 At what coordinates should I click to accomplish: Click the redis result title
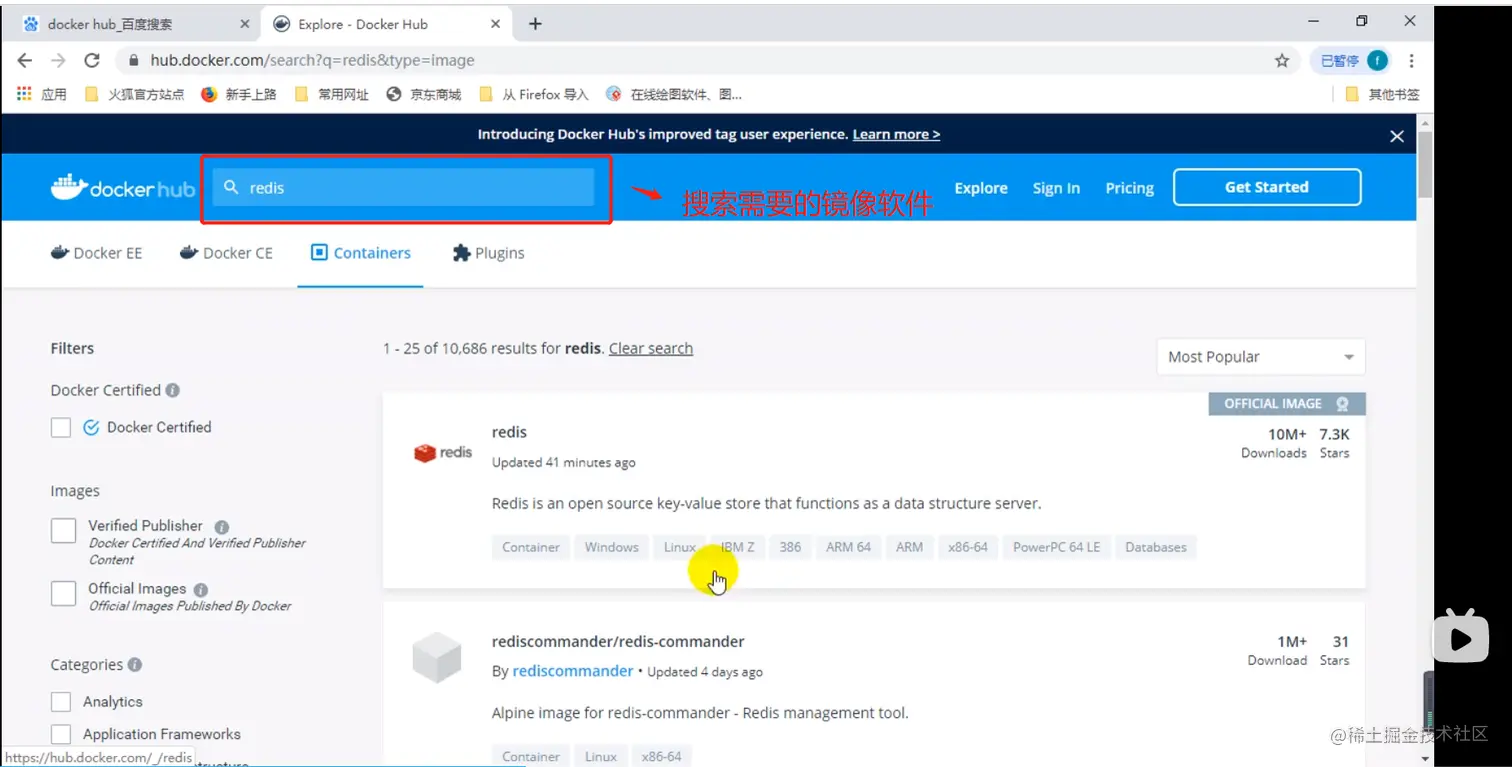pos(509,432)
